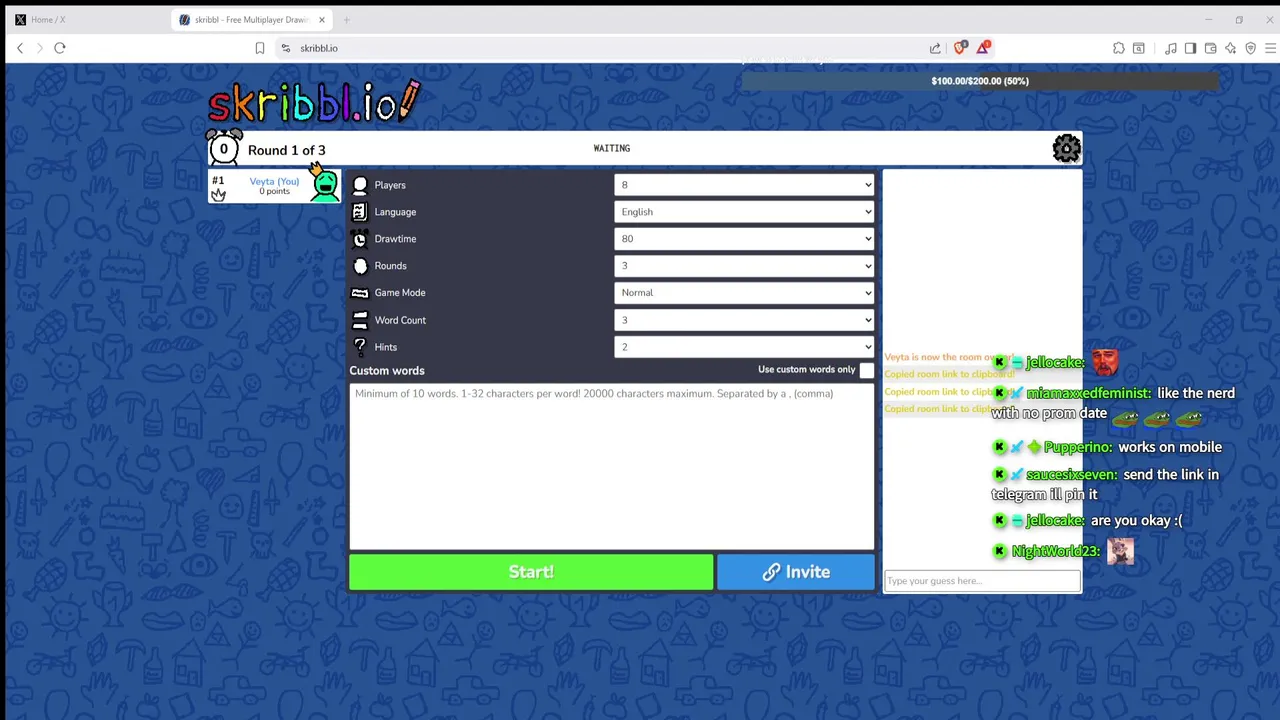Image resolution: width=1280 pixels, height=720 pixels.
Task: Click the share icon in address bar
Action: click(x=935, y=48)
